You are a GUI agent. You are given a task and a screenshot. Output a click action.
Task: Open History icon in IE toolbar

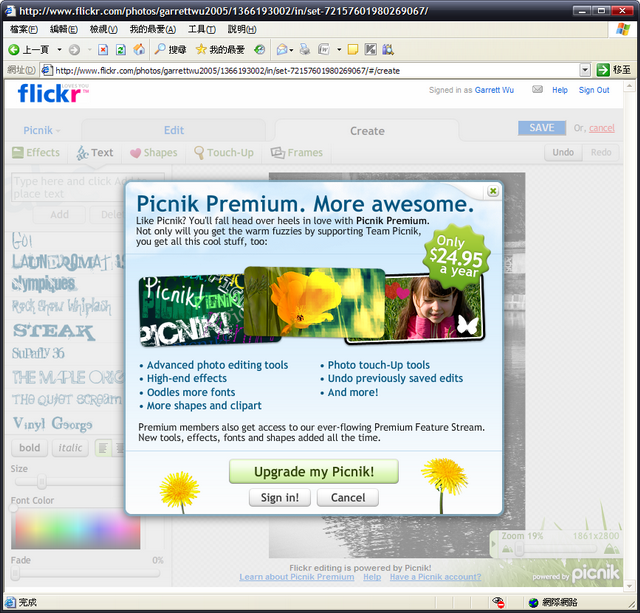259,49
